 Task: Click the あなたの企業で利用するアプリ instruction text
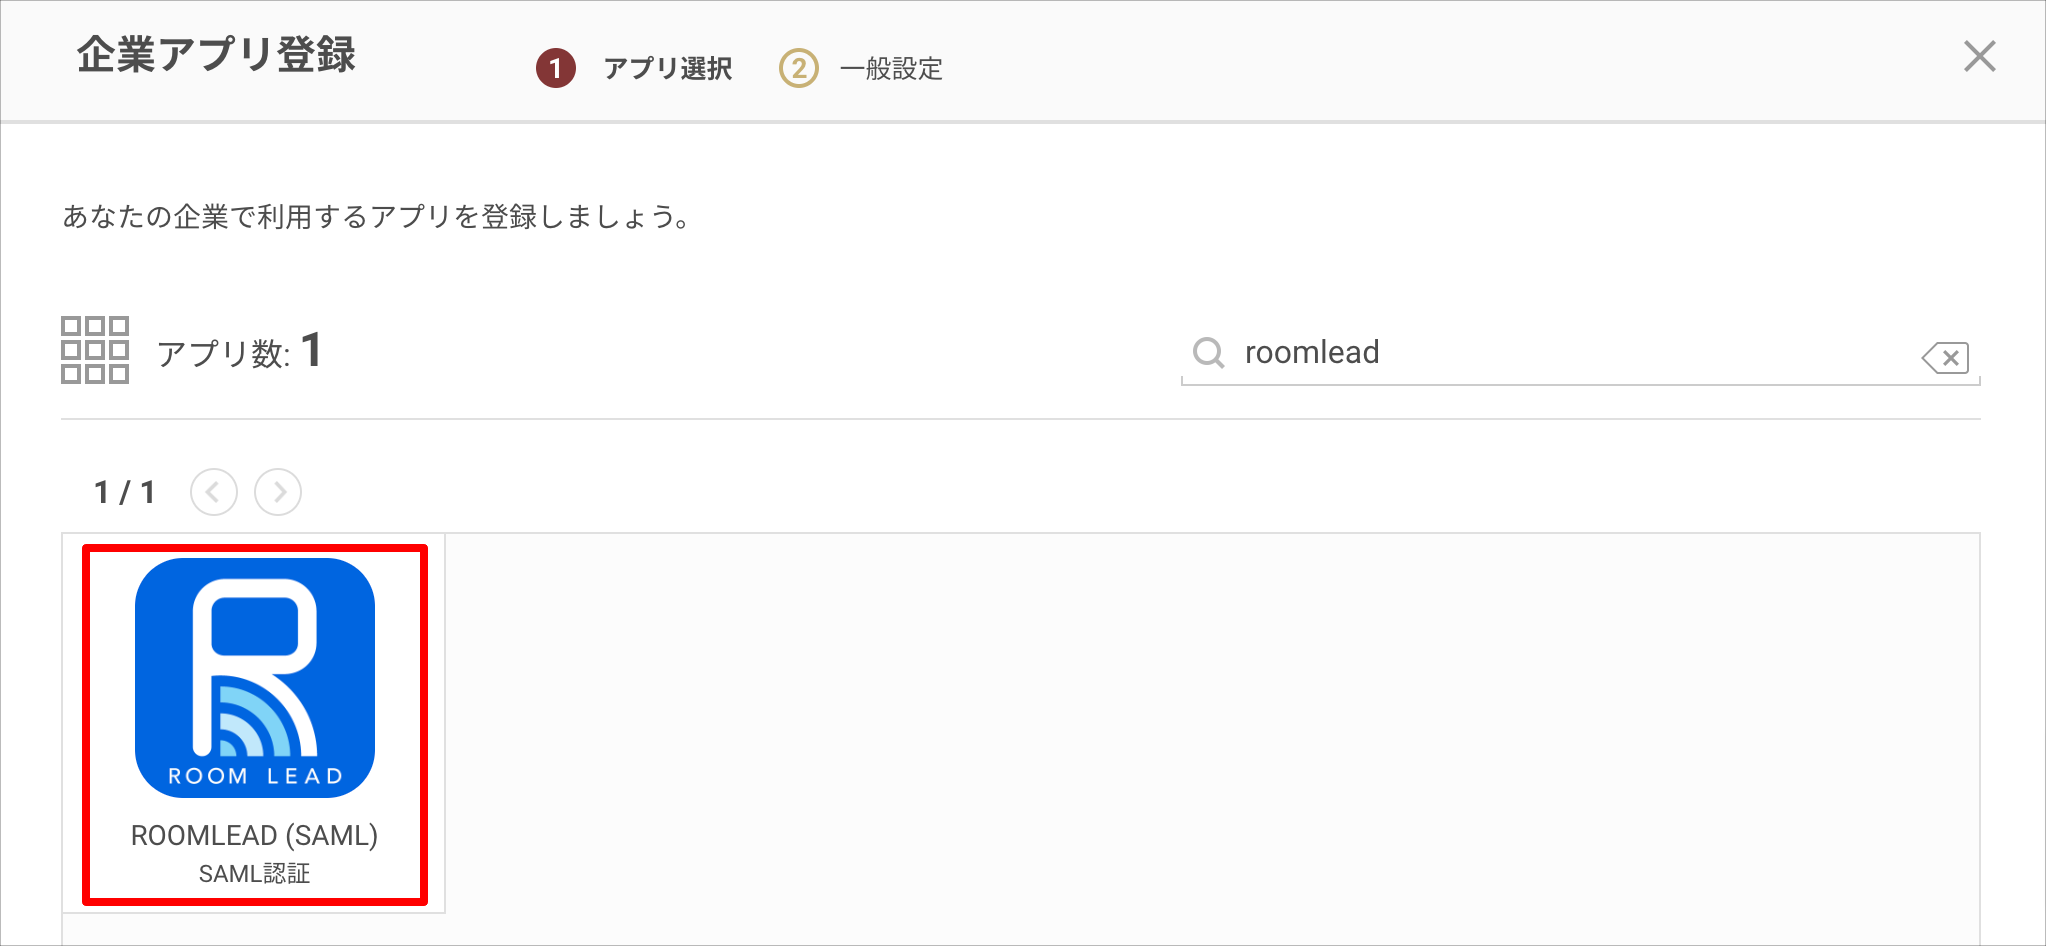(376, 217)
